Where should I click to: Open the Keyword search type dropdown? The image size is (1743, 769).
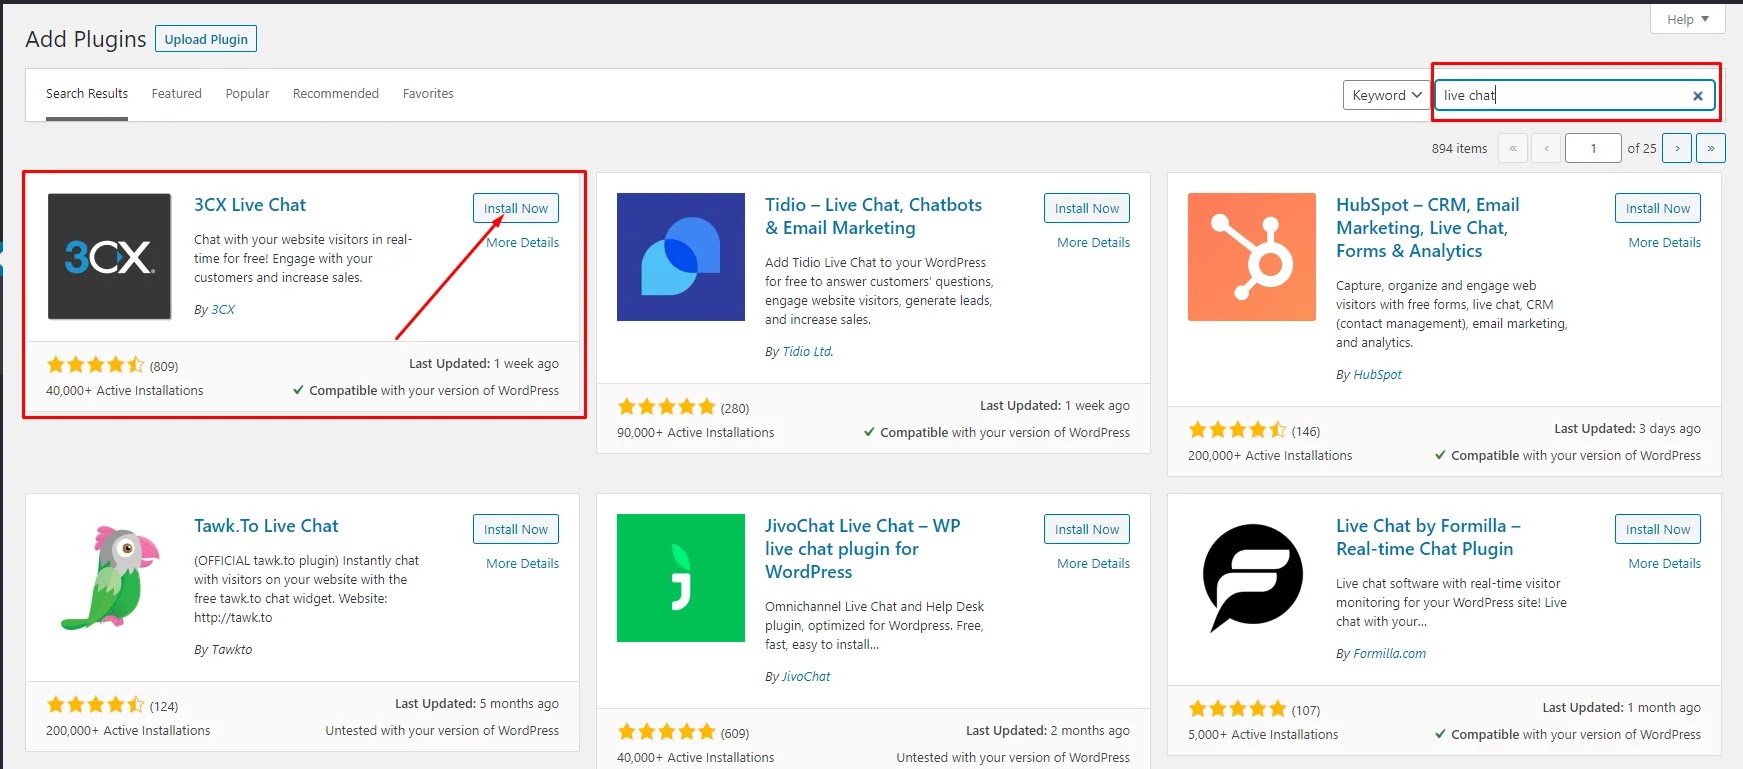coord(1386,95)
